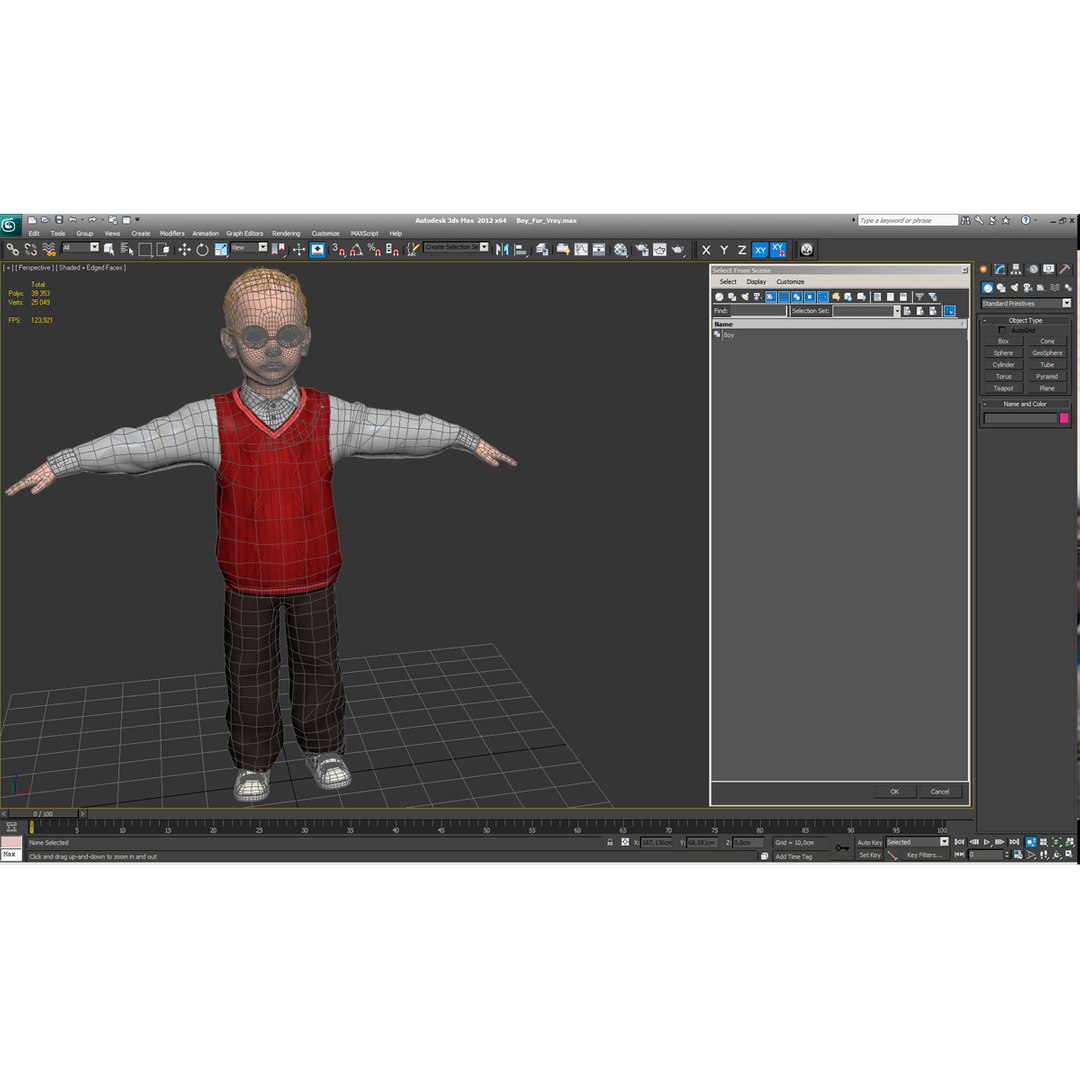The width and height of the screenshot is (1080, 1080).
Task: Restrict transform to the Y axis
Action: coord(724,250)
